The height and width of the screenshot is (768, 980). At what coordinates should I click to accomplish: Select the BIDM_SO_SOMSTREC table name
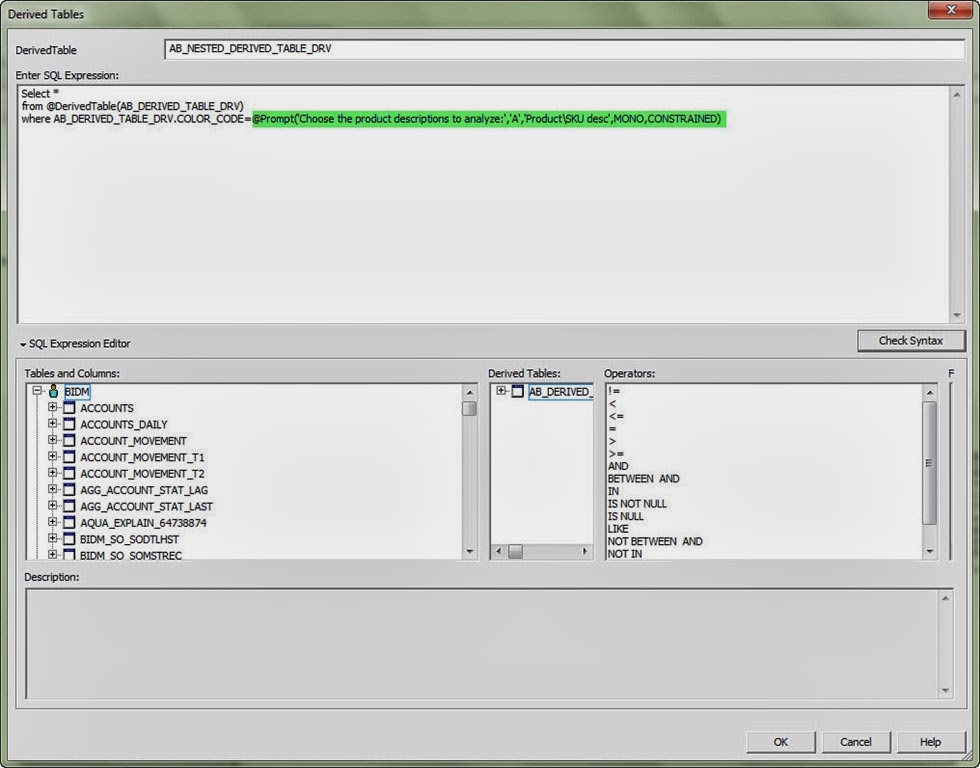click(x=131, y=555)
